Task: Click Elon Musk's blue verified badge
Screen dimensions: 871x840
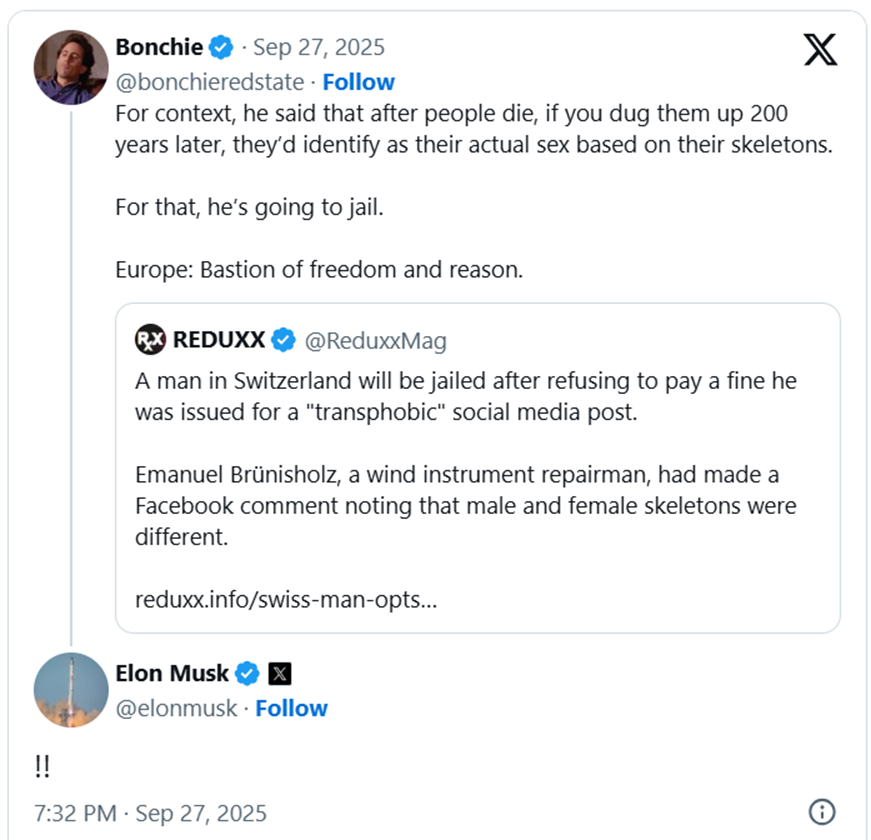Action: 247,674
